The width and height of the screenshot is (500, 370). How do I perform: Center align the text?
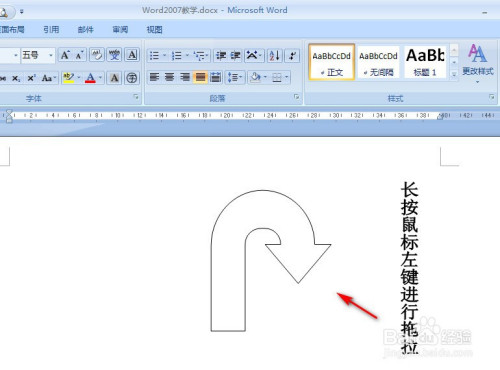click(170, 78)
